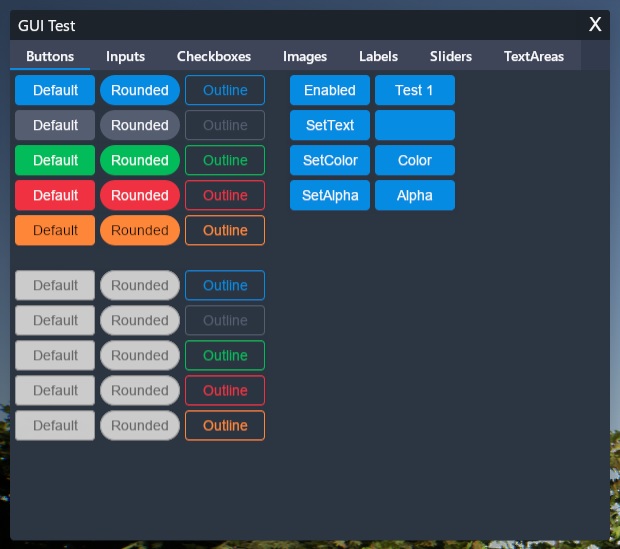Close the GUI Test window
This screenshot has width=620, height=549.
tap(595, 25)
